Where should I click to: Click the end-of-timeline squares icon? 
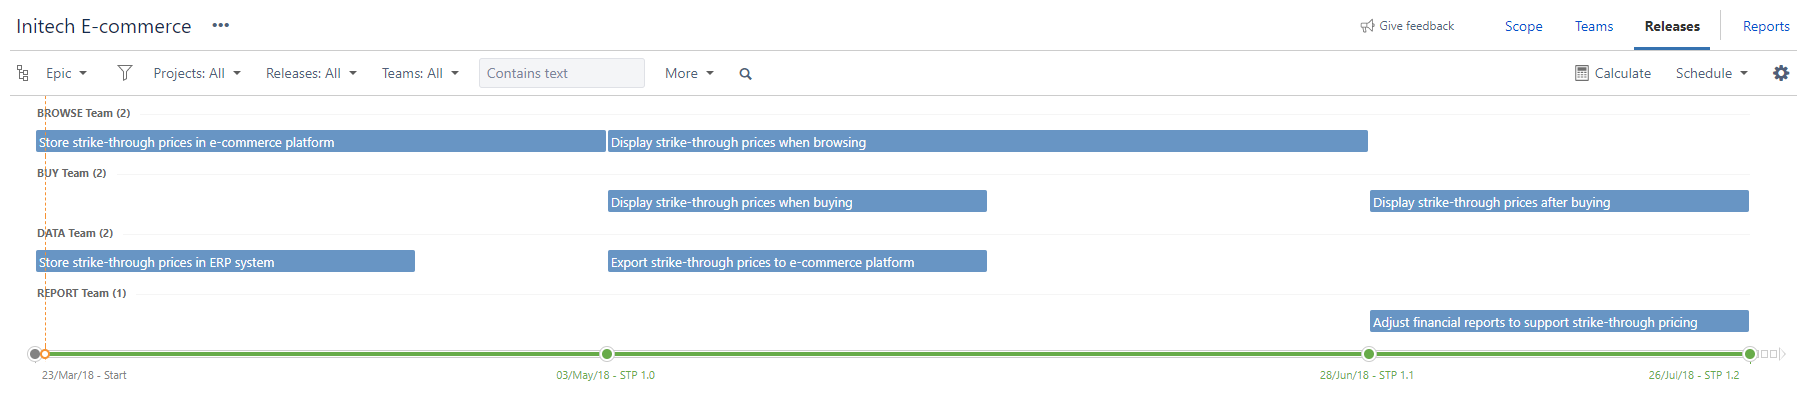point(1773,354)
